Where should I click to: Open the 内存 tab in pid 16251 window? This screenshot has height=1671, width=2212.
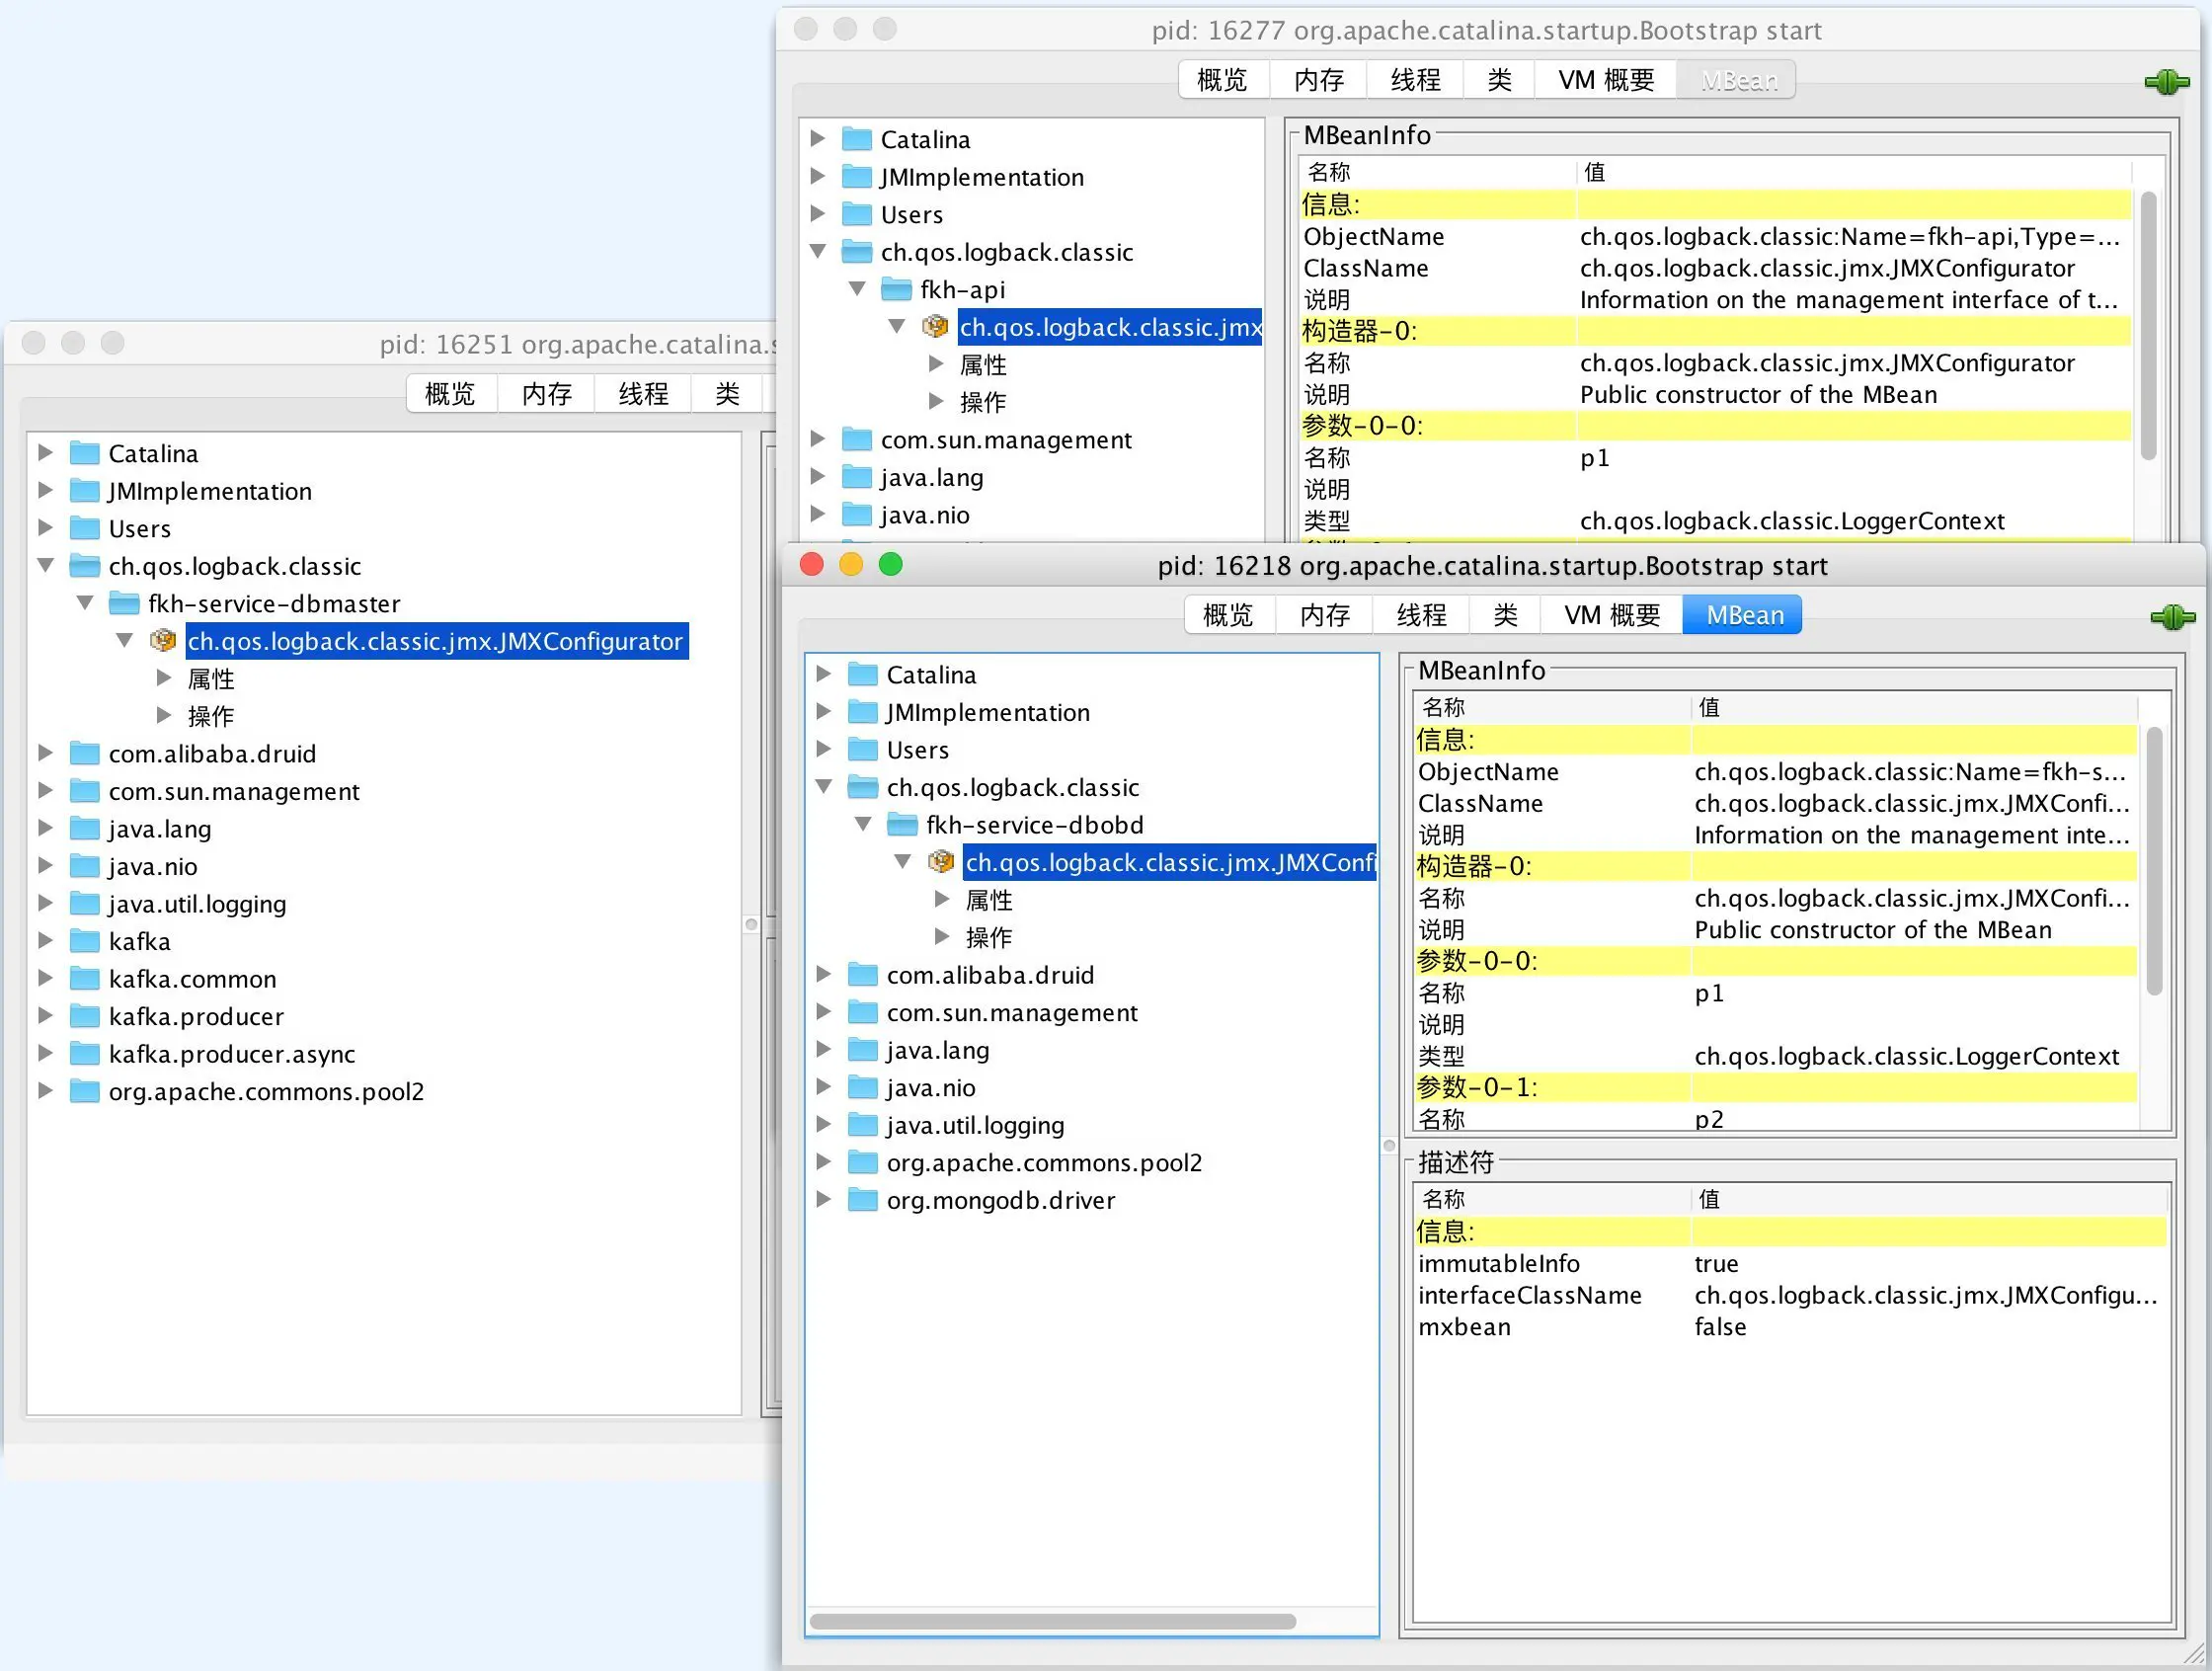[546, 394]
